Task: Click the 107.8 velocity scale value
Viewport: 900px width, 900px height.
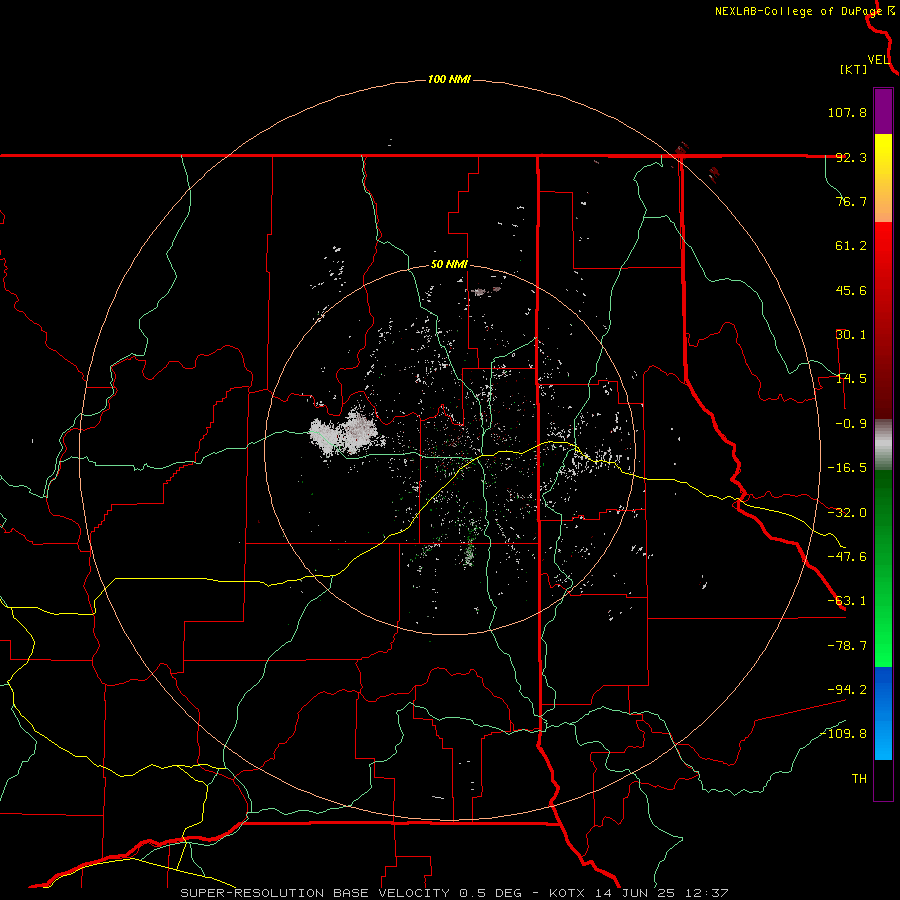Action: click(x=847, y=112)
